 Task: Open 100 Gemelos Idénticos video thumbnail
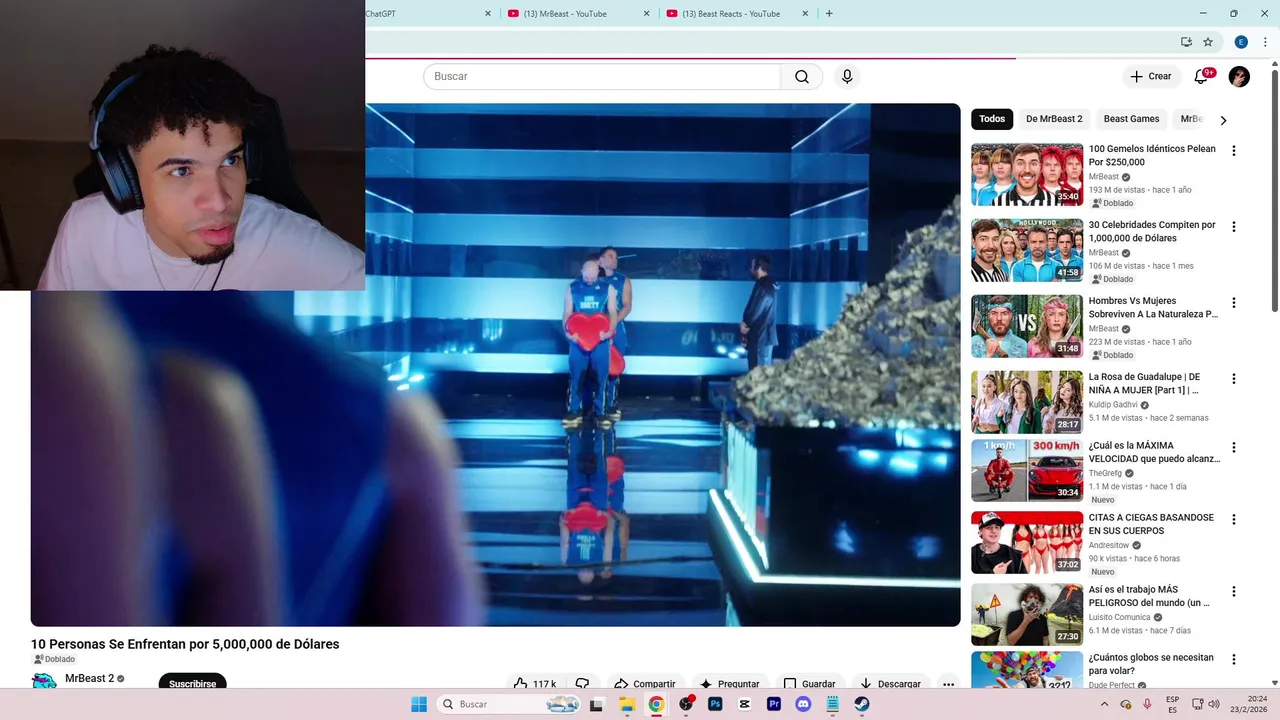[1027, 175]
